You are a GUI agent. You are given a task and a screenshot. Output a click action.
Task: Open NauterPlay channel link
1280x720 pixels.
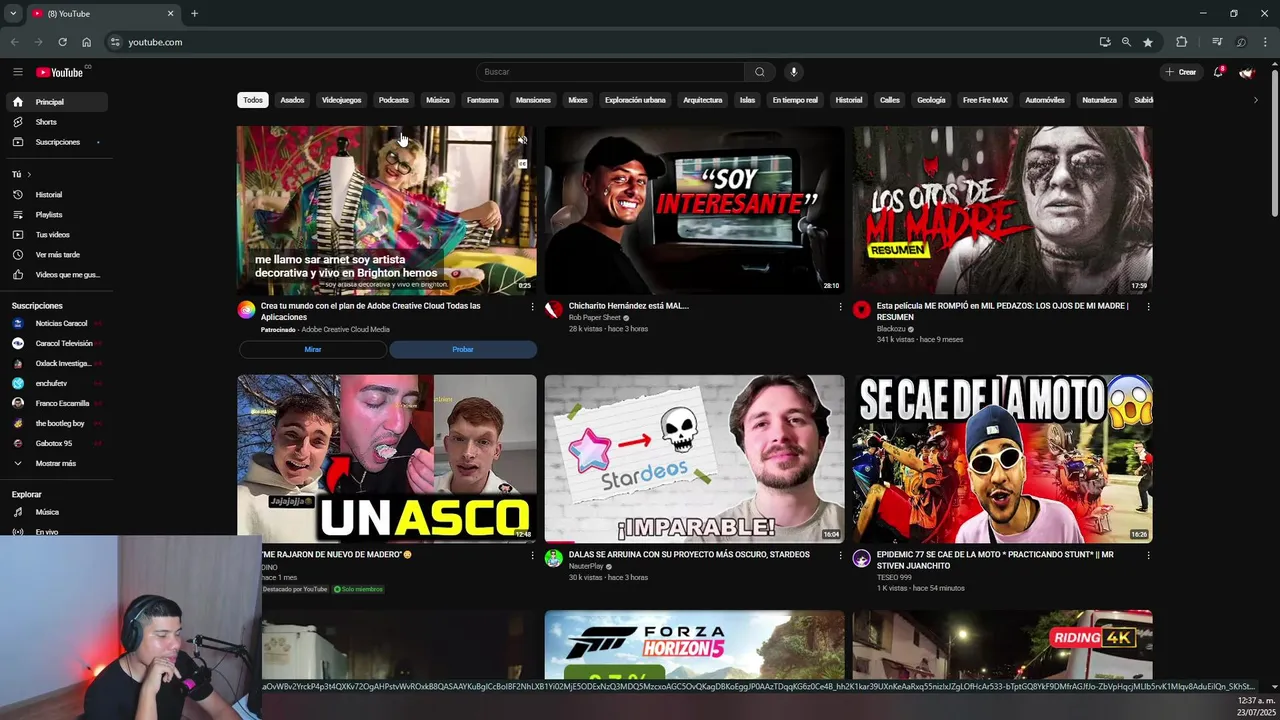pyautogui.click(x=586, y=566)
